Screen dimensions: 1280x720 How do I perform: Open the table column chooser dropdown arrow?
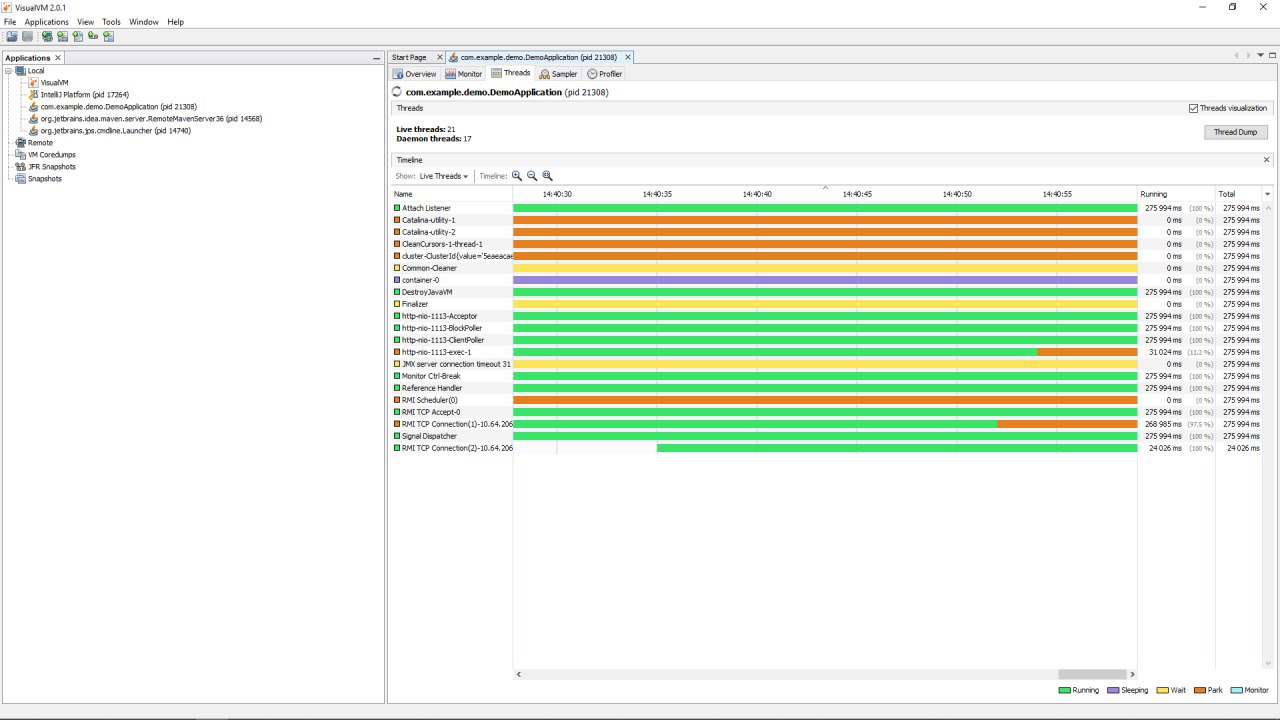tap(1268, 194)
